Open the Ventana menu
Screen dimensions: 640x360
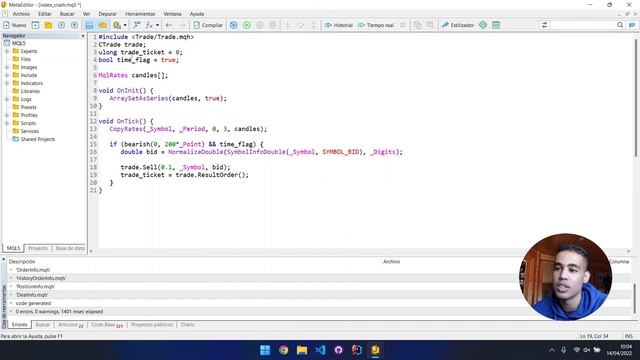point(172,14)
